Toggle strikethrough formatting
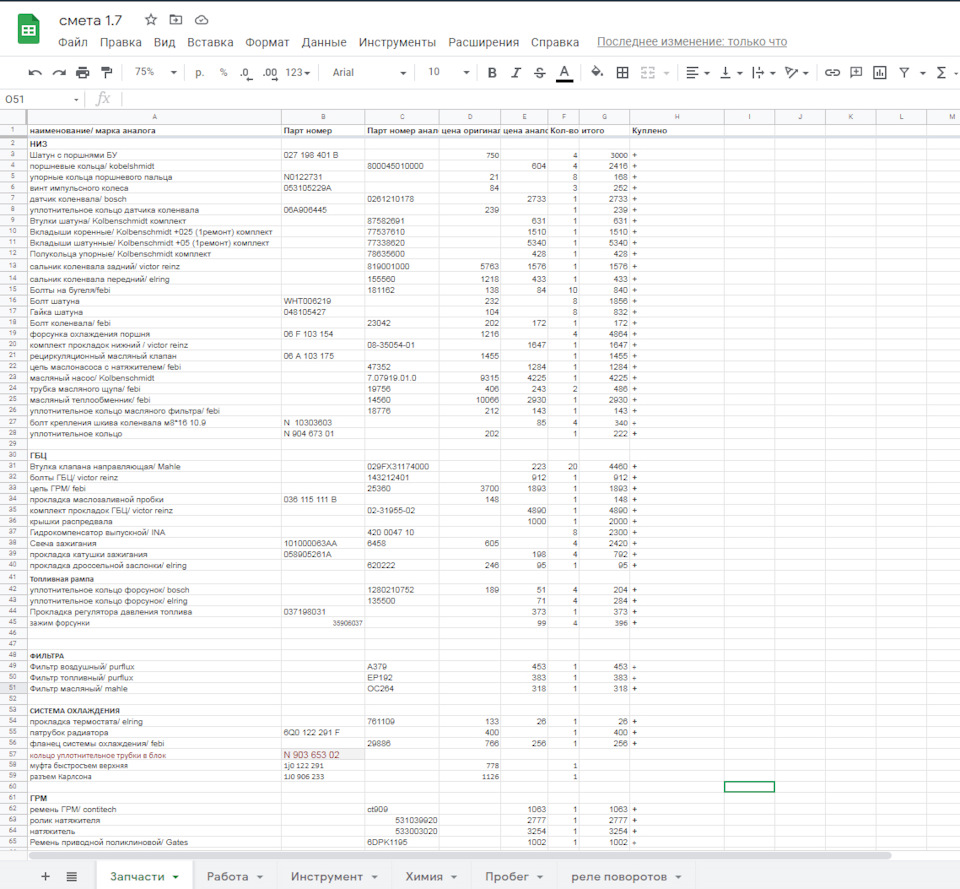This screenshot has width=960, height=889. click(x=539, y=72)
